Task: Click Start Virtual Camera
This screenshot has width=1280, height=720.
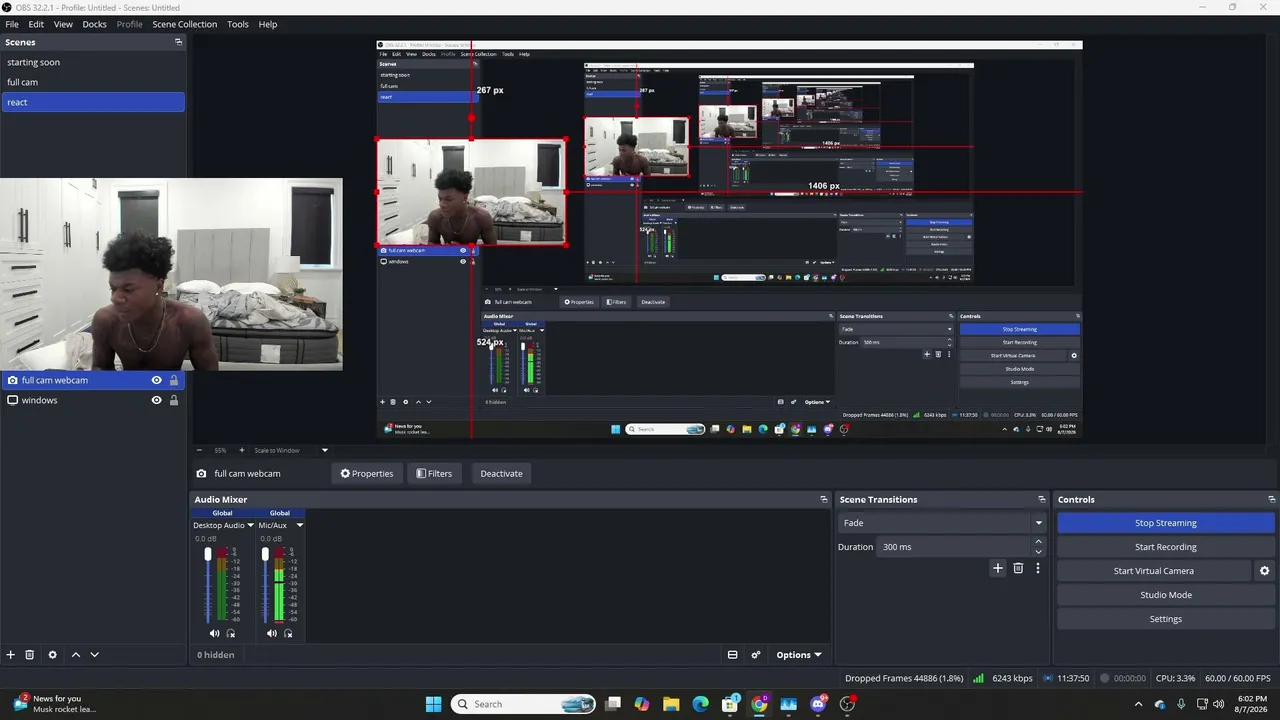Action: point(1153,571)
